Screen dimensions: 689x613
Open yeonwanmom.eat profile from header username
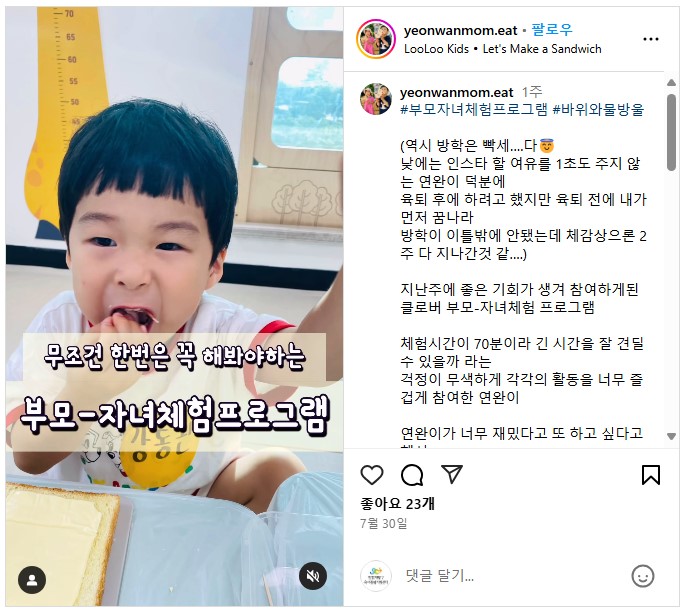[x=461, y=30]
